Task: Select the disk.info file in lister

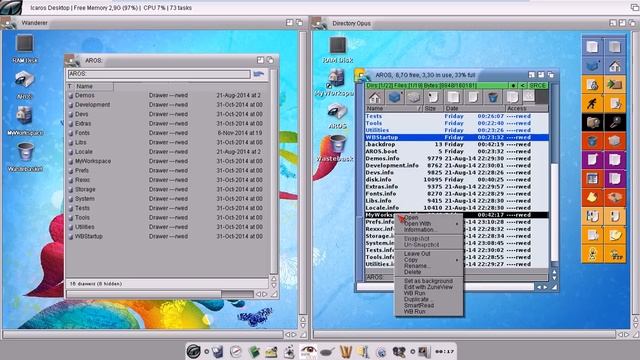Action: point(457,179)
